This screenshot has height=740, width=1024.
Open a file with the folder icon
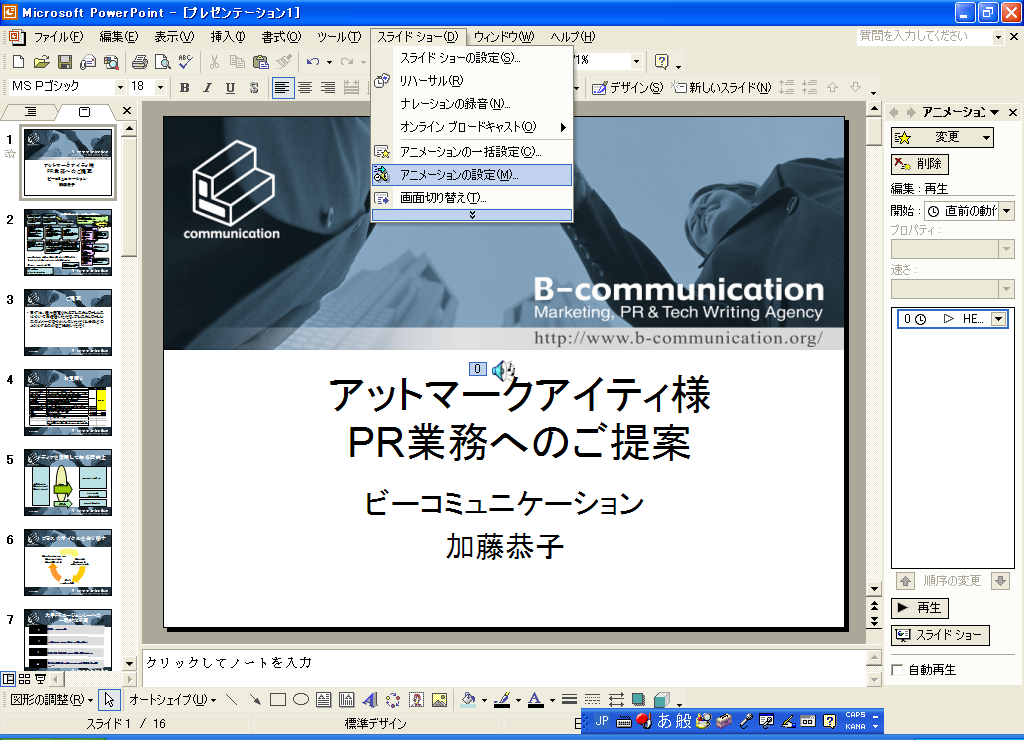pyautogui.click(x=42, y=62)
